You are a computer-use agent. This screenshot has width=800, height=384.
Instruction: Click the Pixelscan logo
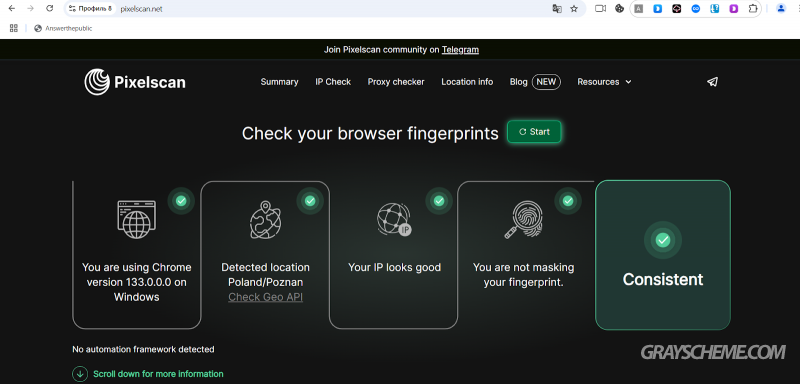click(x=135, y=82)
